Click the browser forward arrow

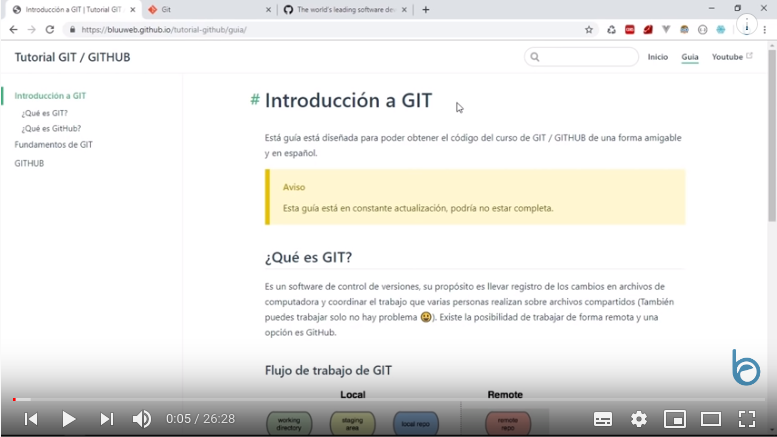pyautogui.click(x=31, y=30)
